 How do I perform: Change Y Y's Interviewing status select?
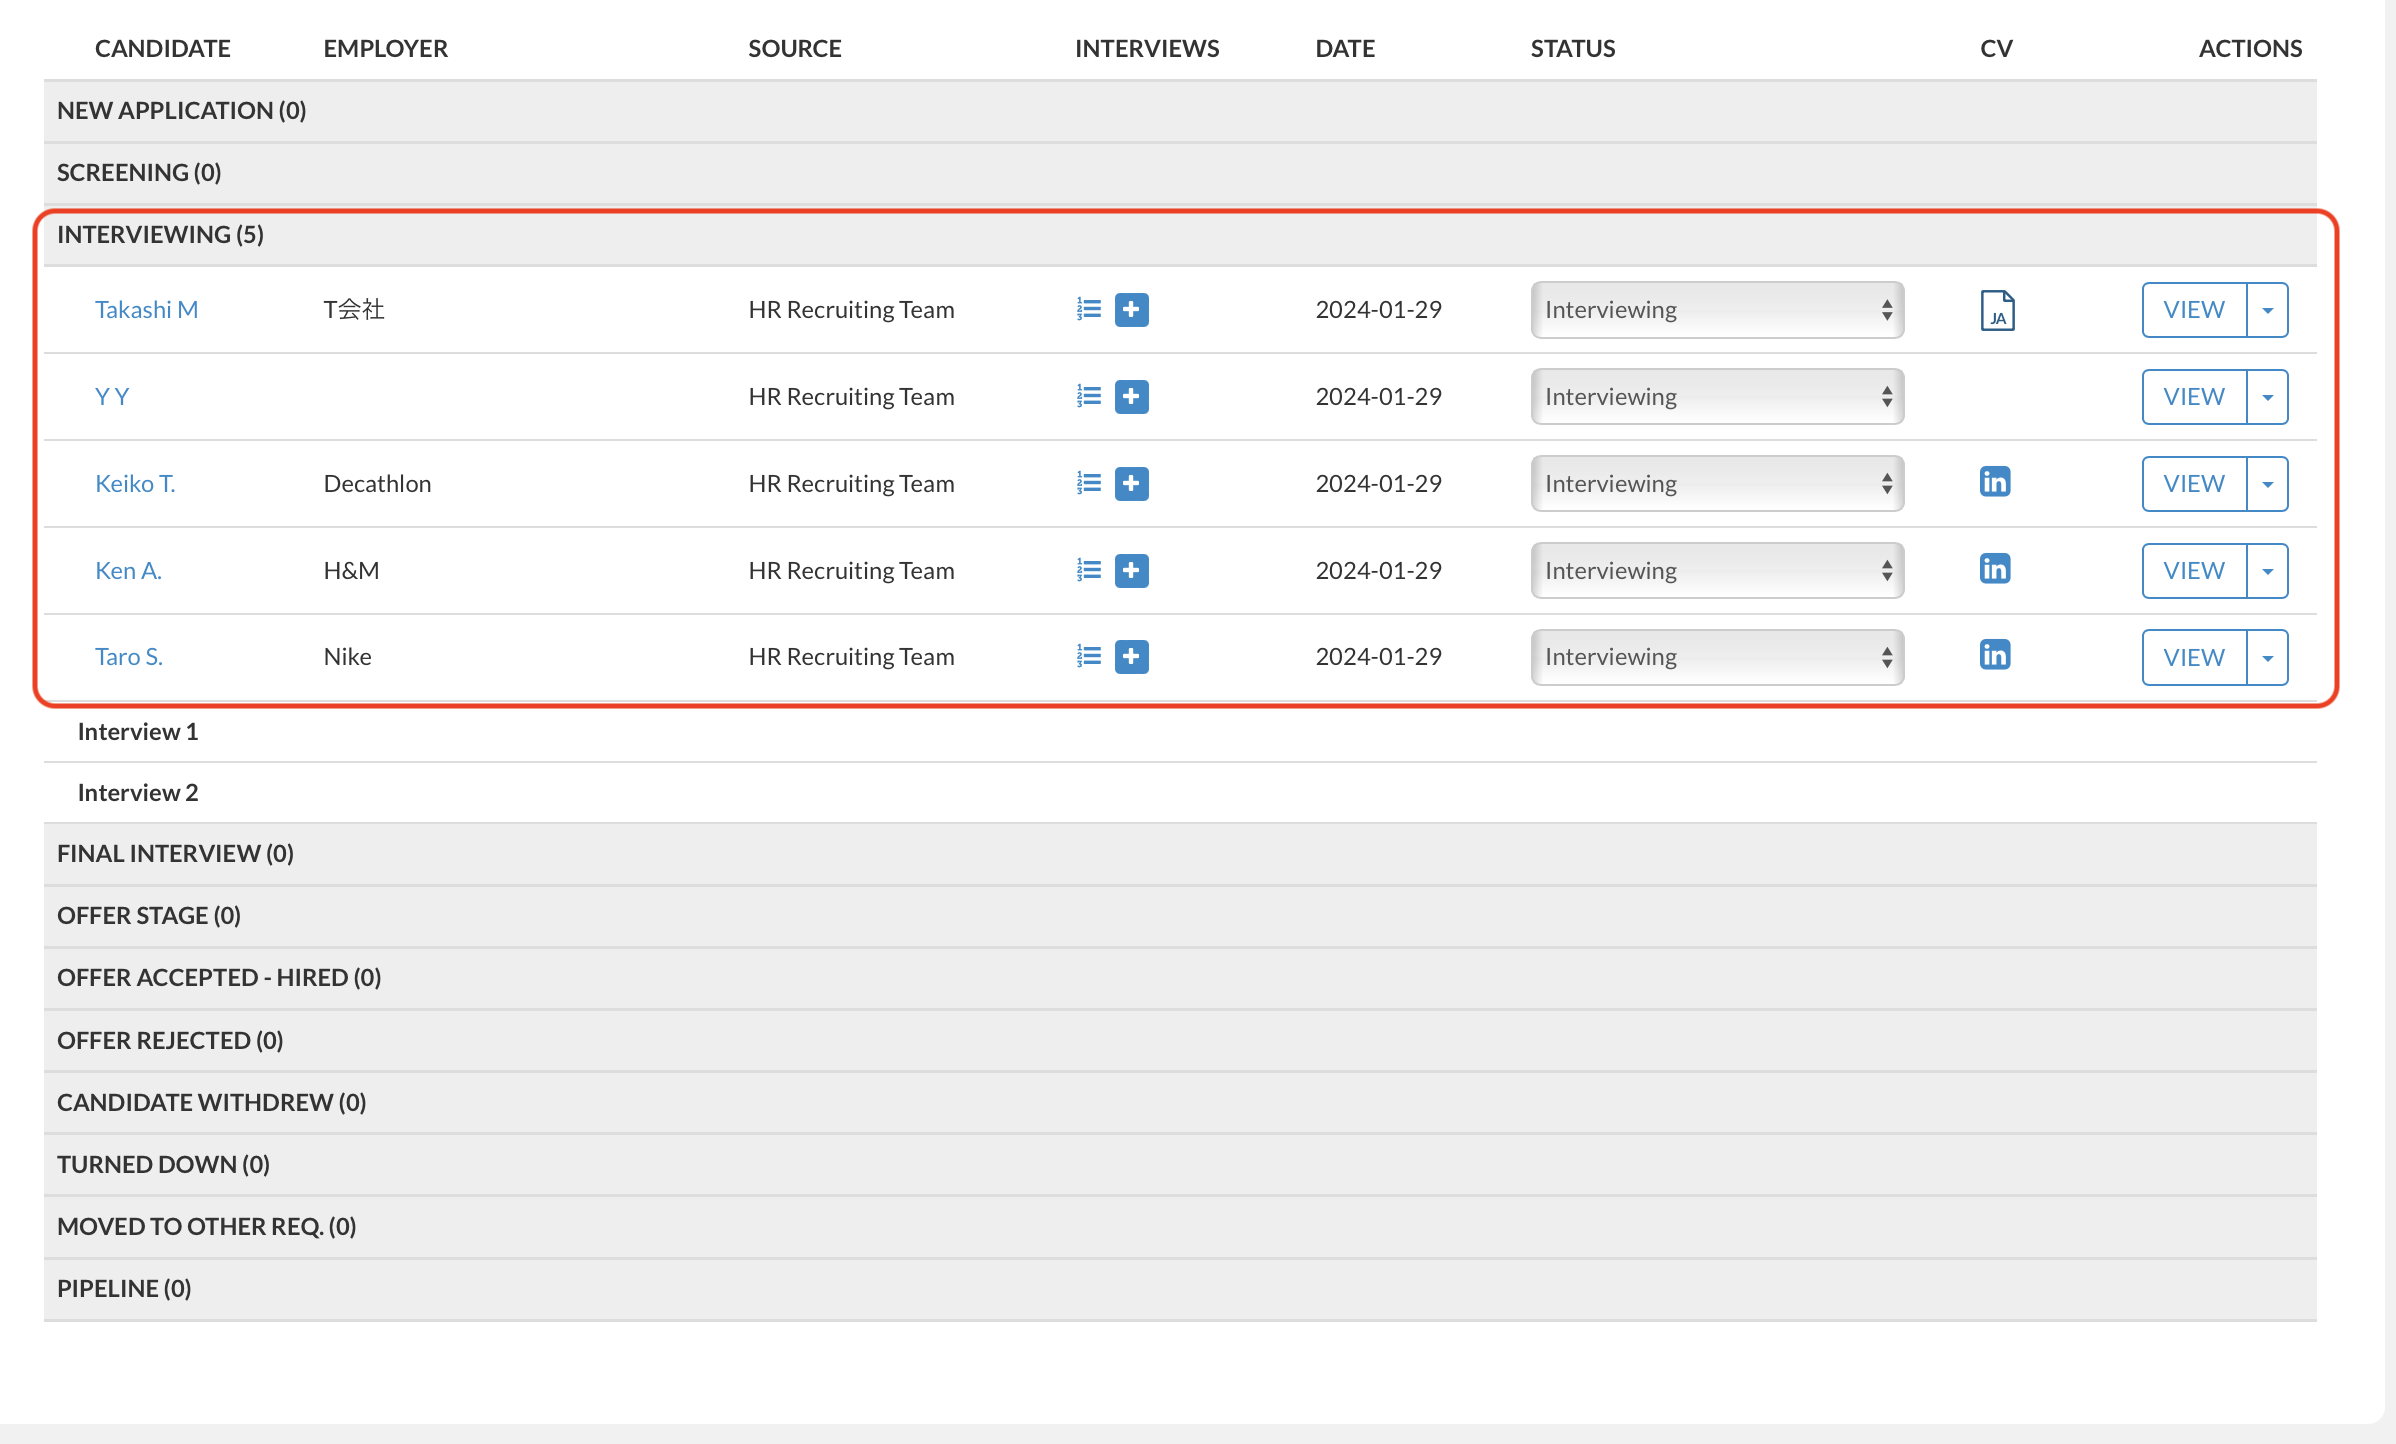pyautogui.click(x=1716, y=397)
